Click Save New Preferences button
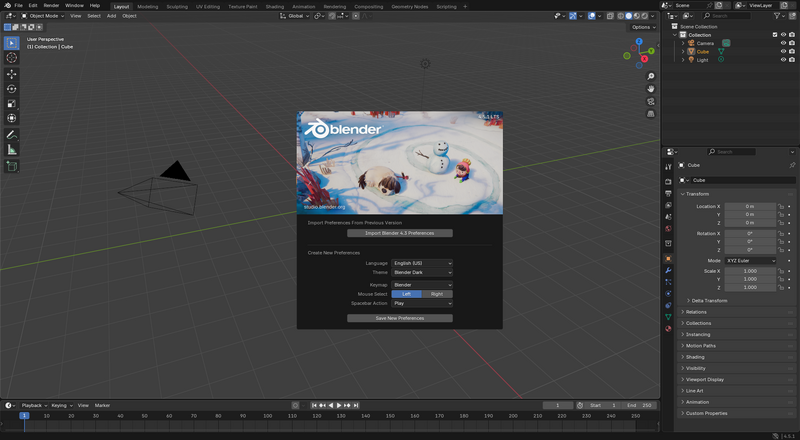The image size is (800, 440). (x=400, y=318)
